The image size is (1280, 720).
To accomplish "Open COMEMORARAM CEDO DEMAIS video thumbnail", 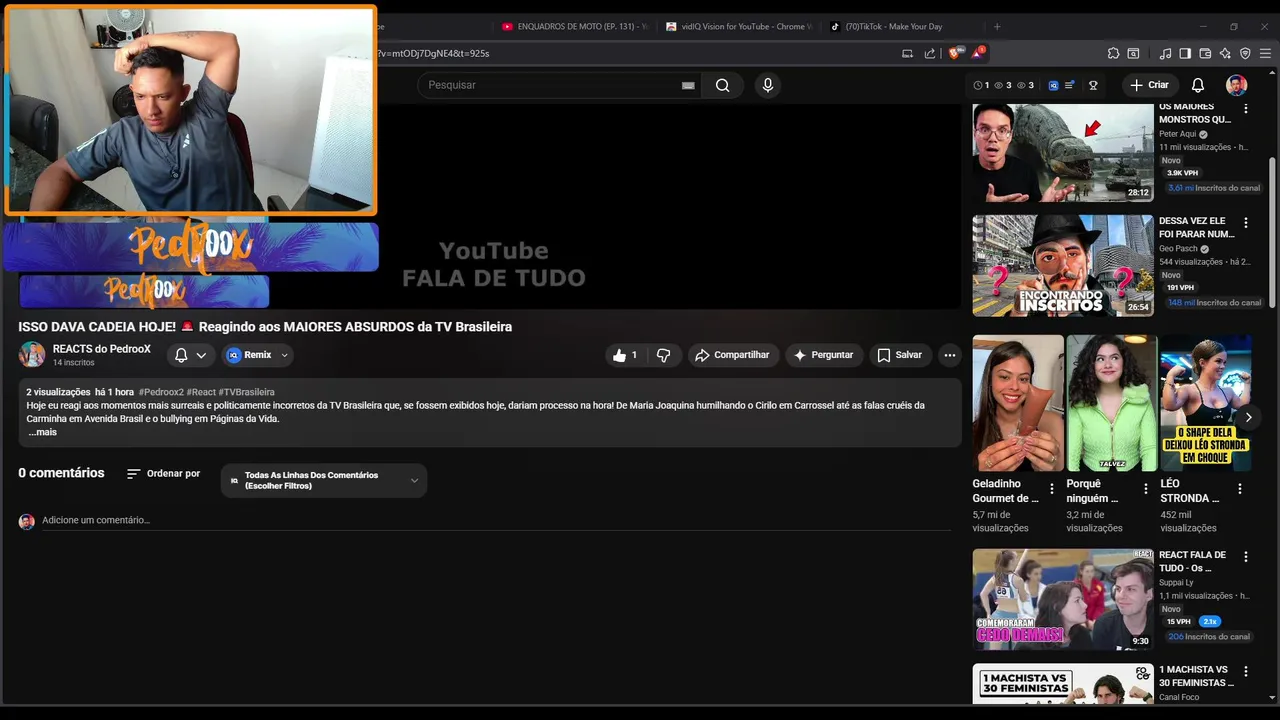I will tap(1063, 599).
